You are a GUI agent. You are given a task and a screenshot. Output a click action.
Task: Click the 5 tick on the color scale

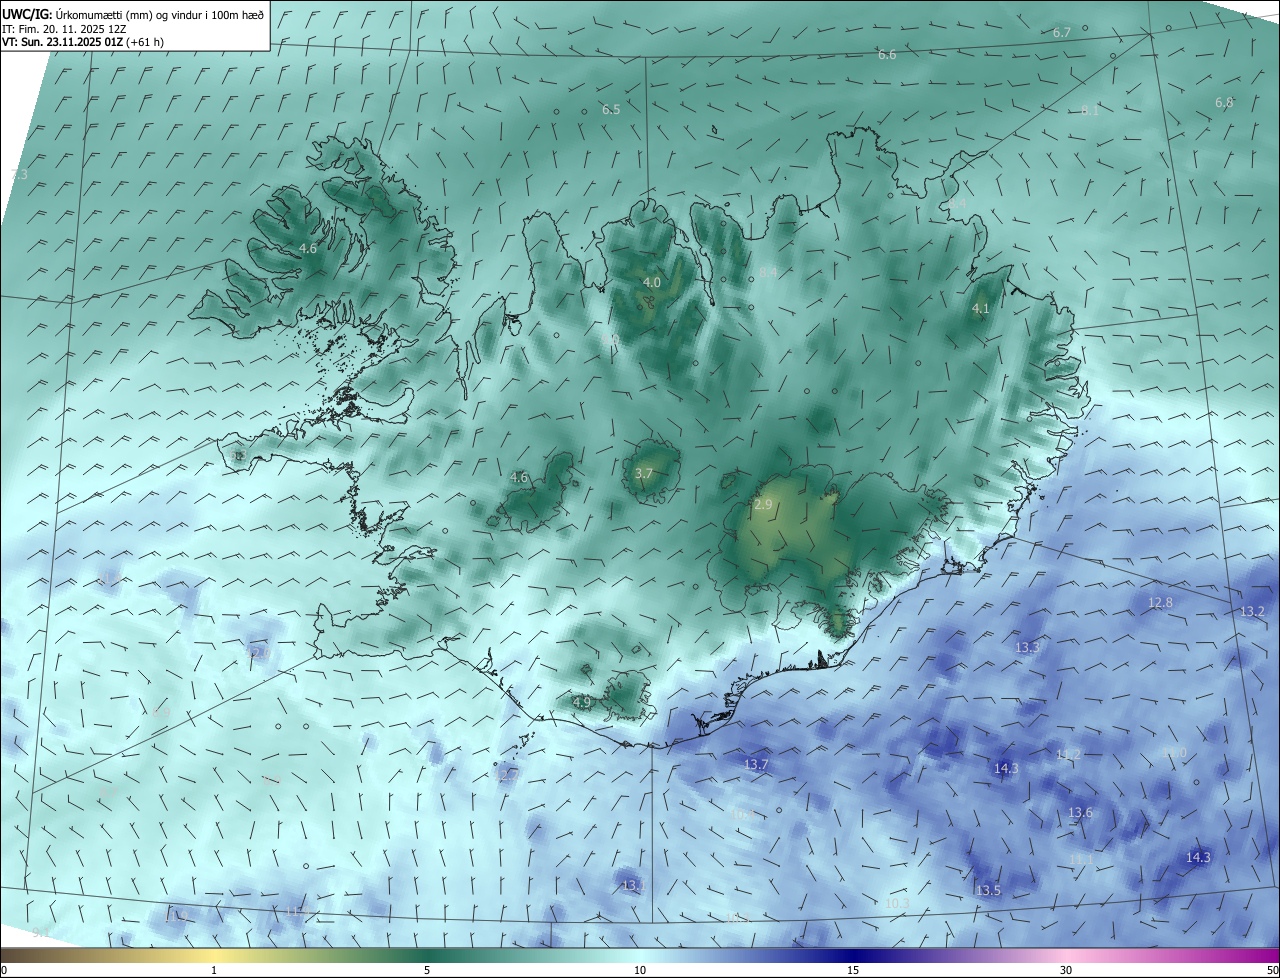click(x=427, y=971)
